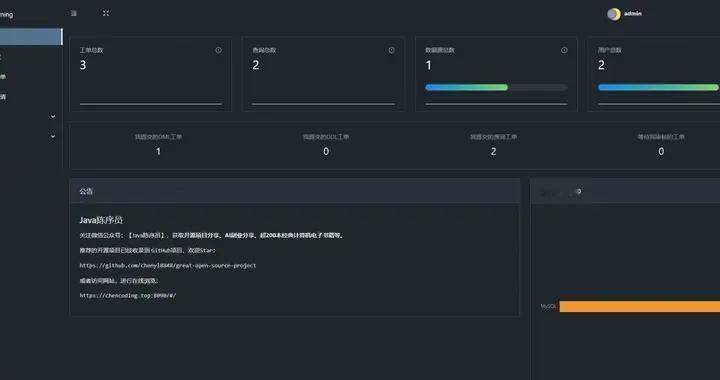
Task: Click the 等待我审核的工单 count of 0
Action: pos(661,151)
